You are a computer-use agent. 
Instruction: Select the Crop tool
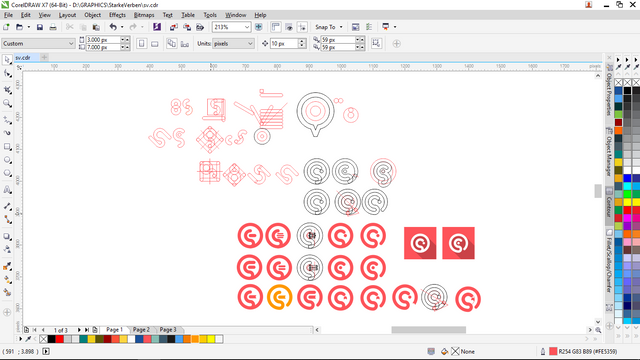pos(7,90)
